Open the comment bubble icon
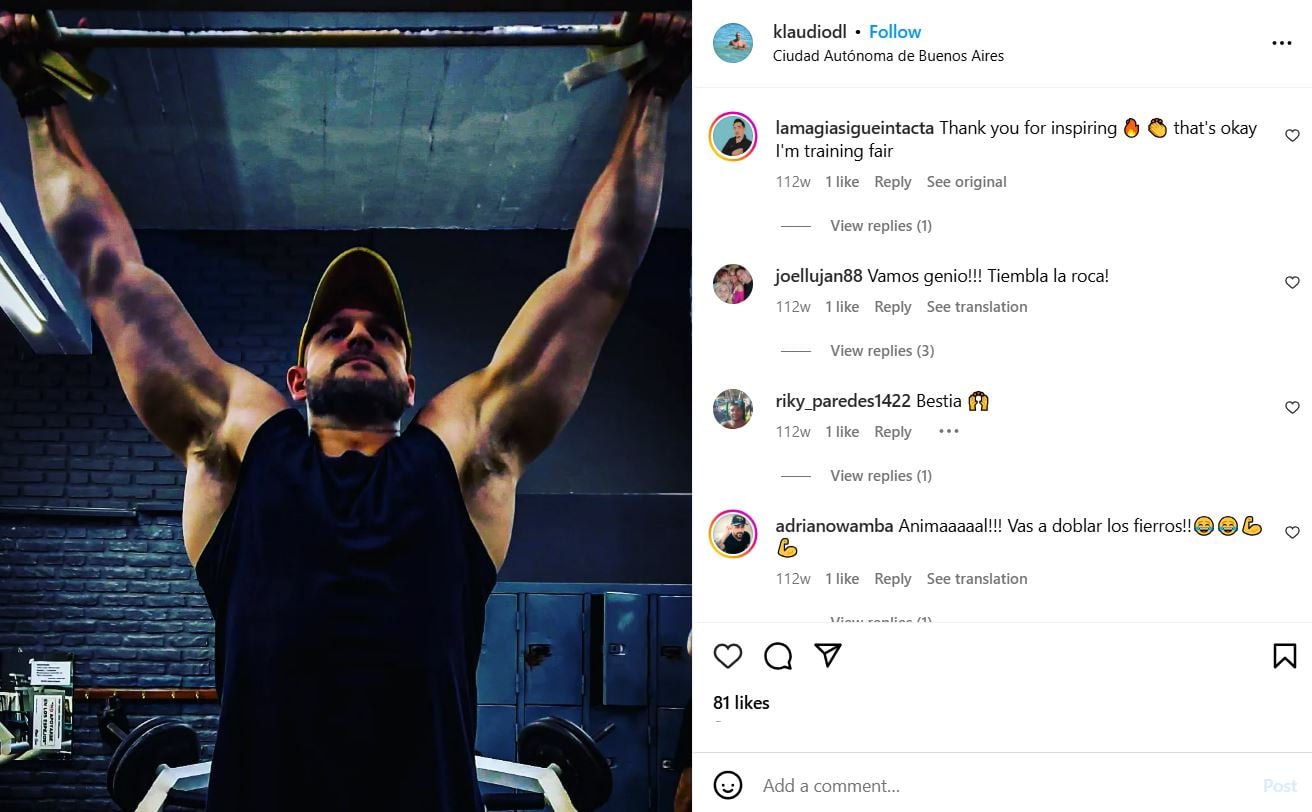 tap(778, 656)
